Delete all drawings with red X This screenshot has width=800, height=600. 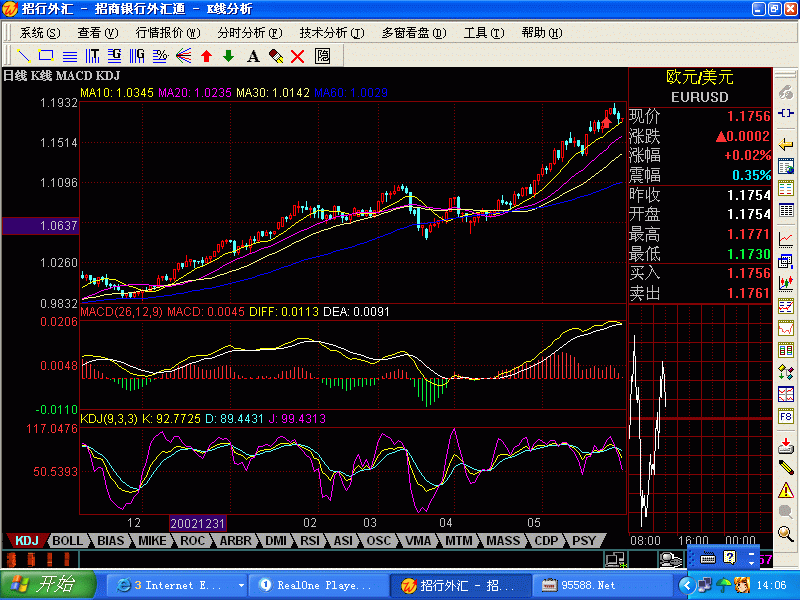tap(297, 56)
